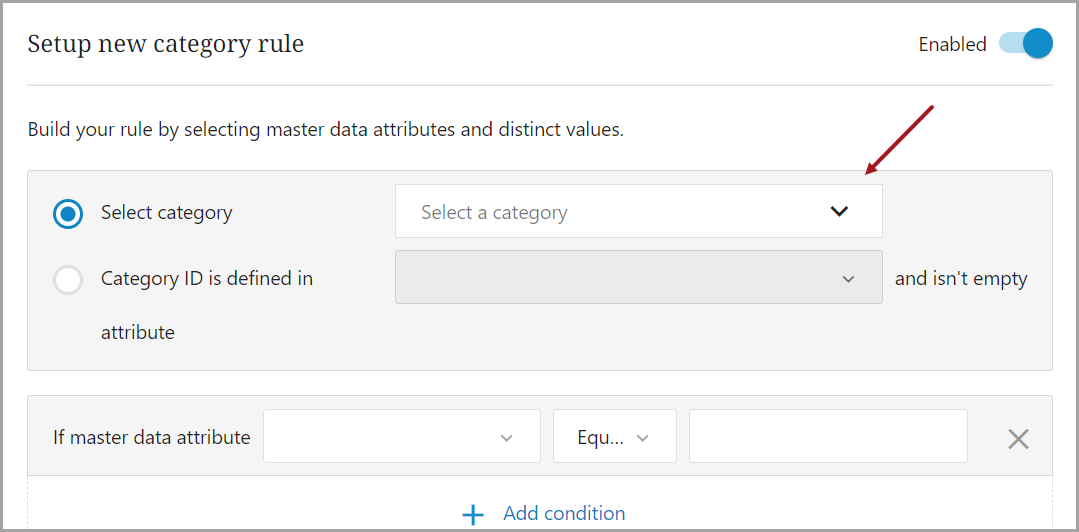Image resolution: width=1079 pixels, height=532 pixels.
Task: Open the greyed-out attribute dropdown
Action: coord(620,278)
